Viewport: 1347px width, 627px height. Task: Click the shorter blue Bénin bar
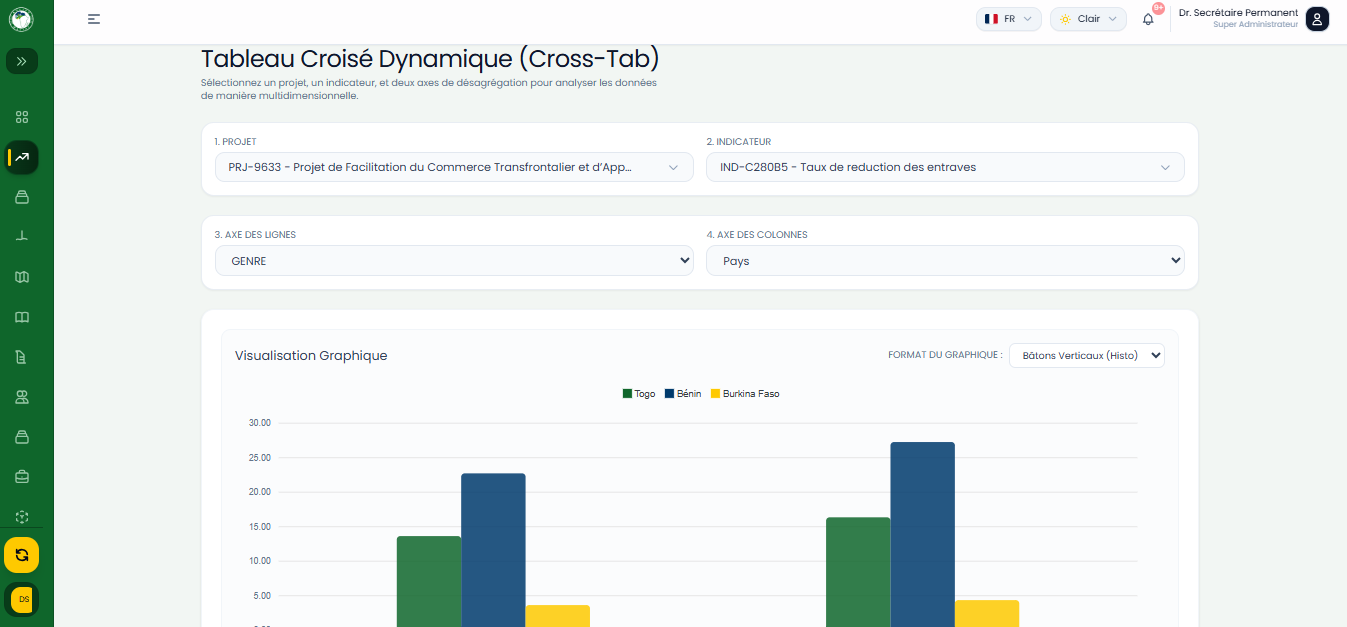click(493, 550)
